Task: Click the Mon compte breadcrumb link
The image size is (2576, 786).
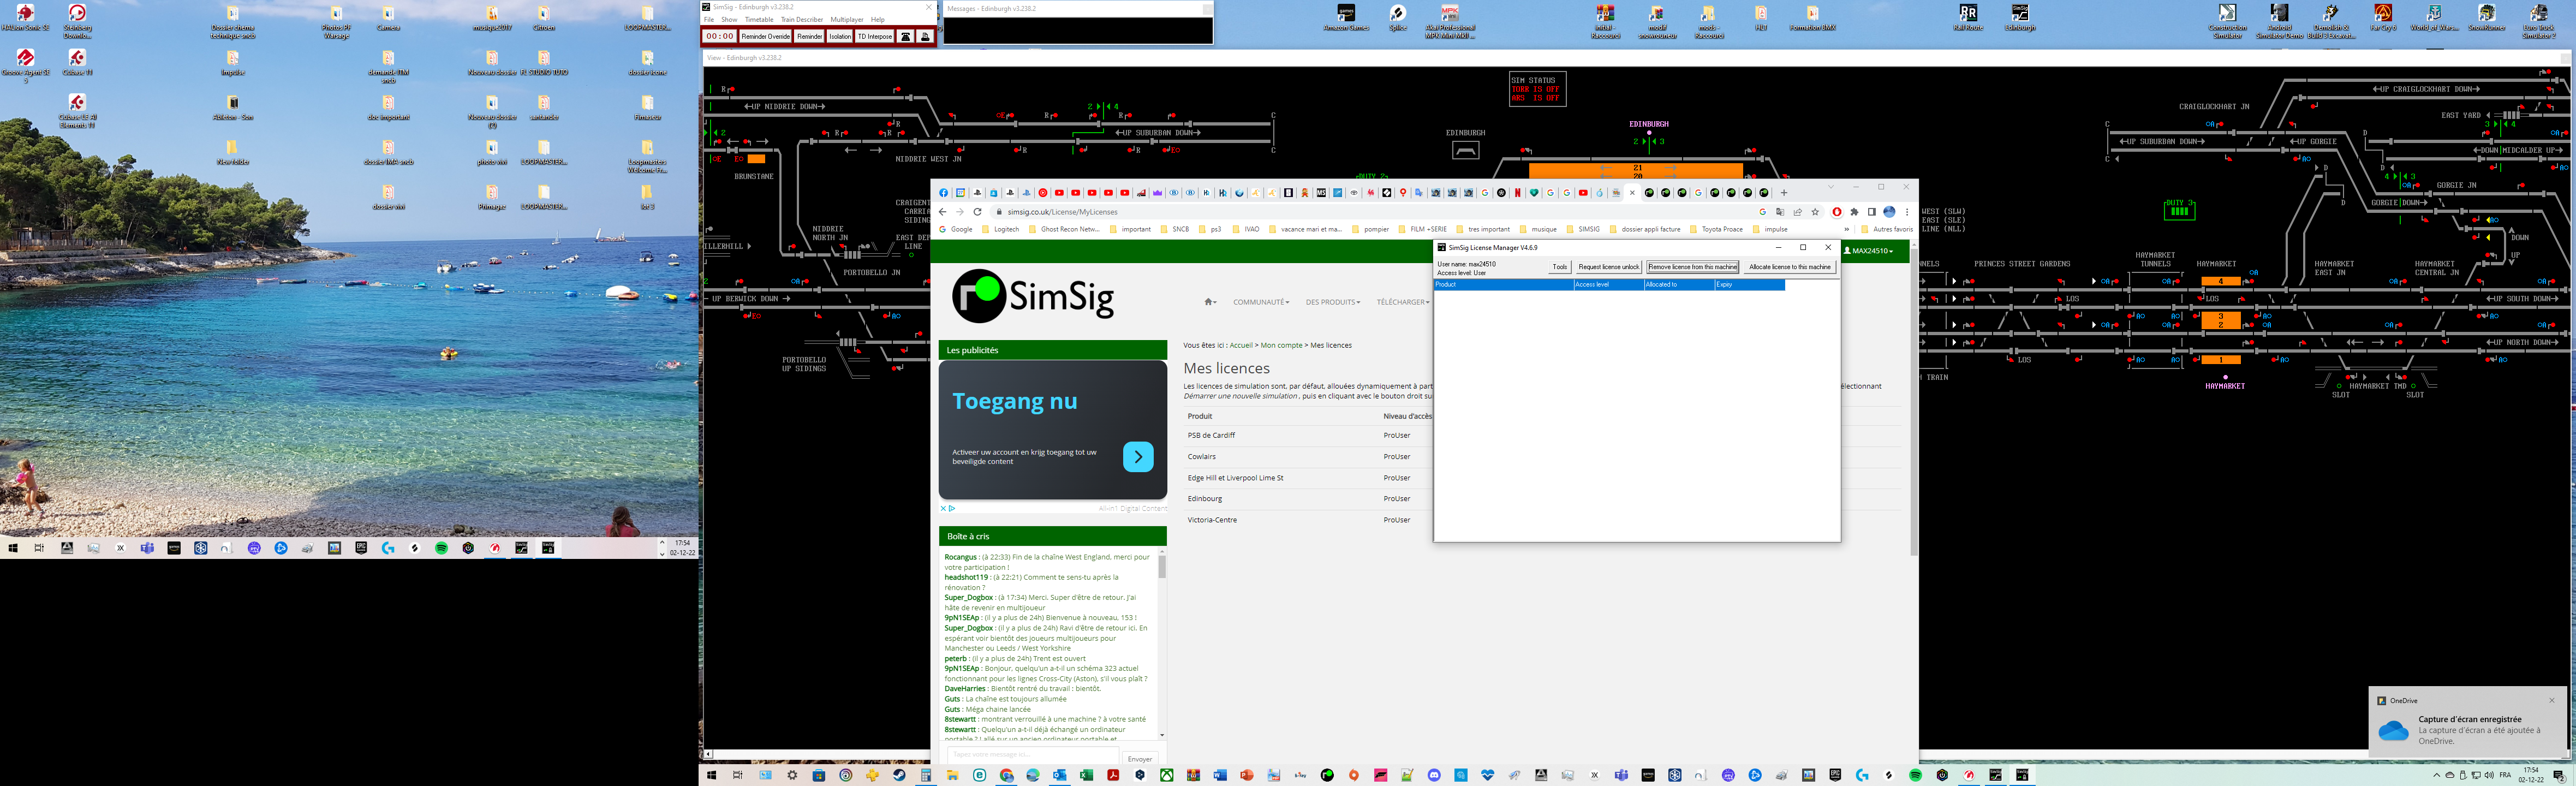Action: click(x=1281, y=345)
